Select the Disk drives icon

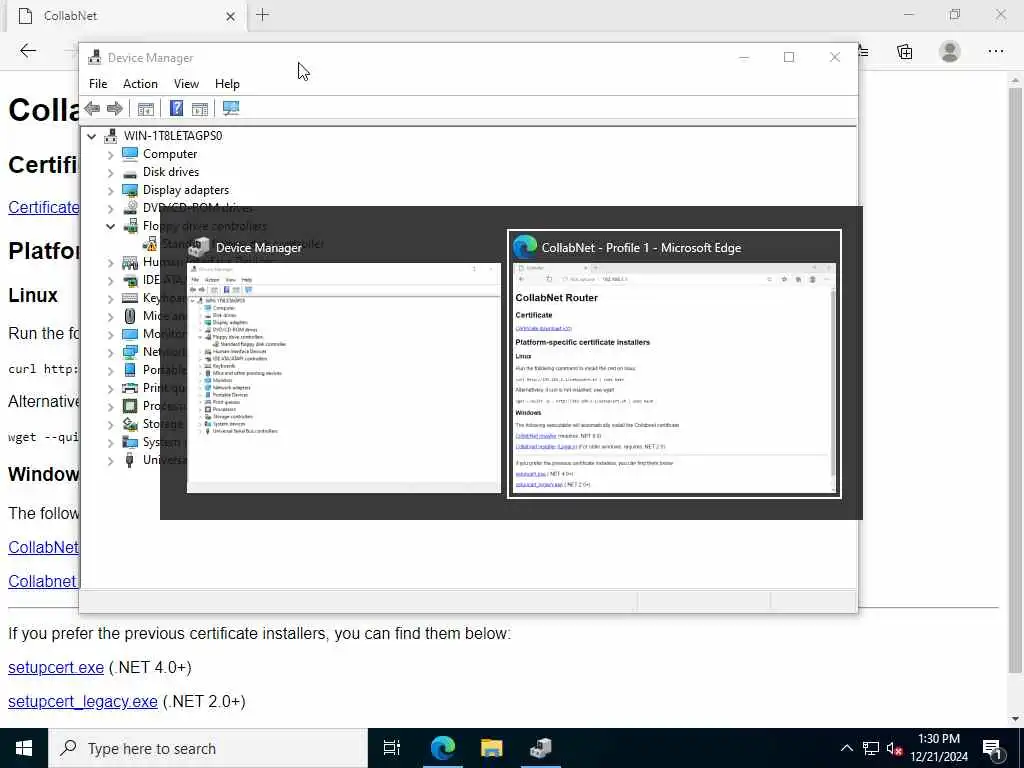pos(130,172)
